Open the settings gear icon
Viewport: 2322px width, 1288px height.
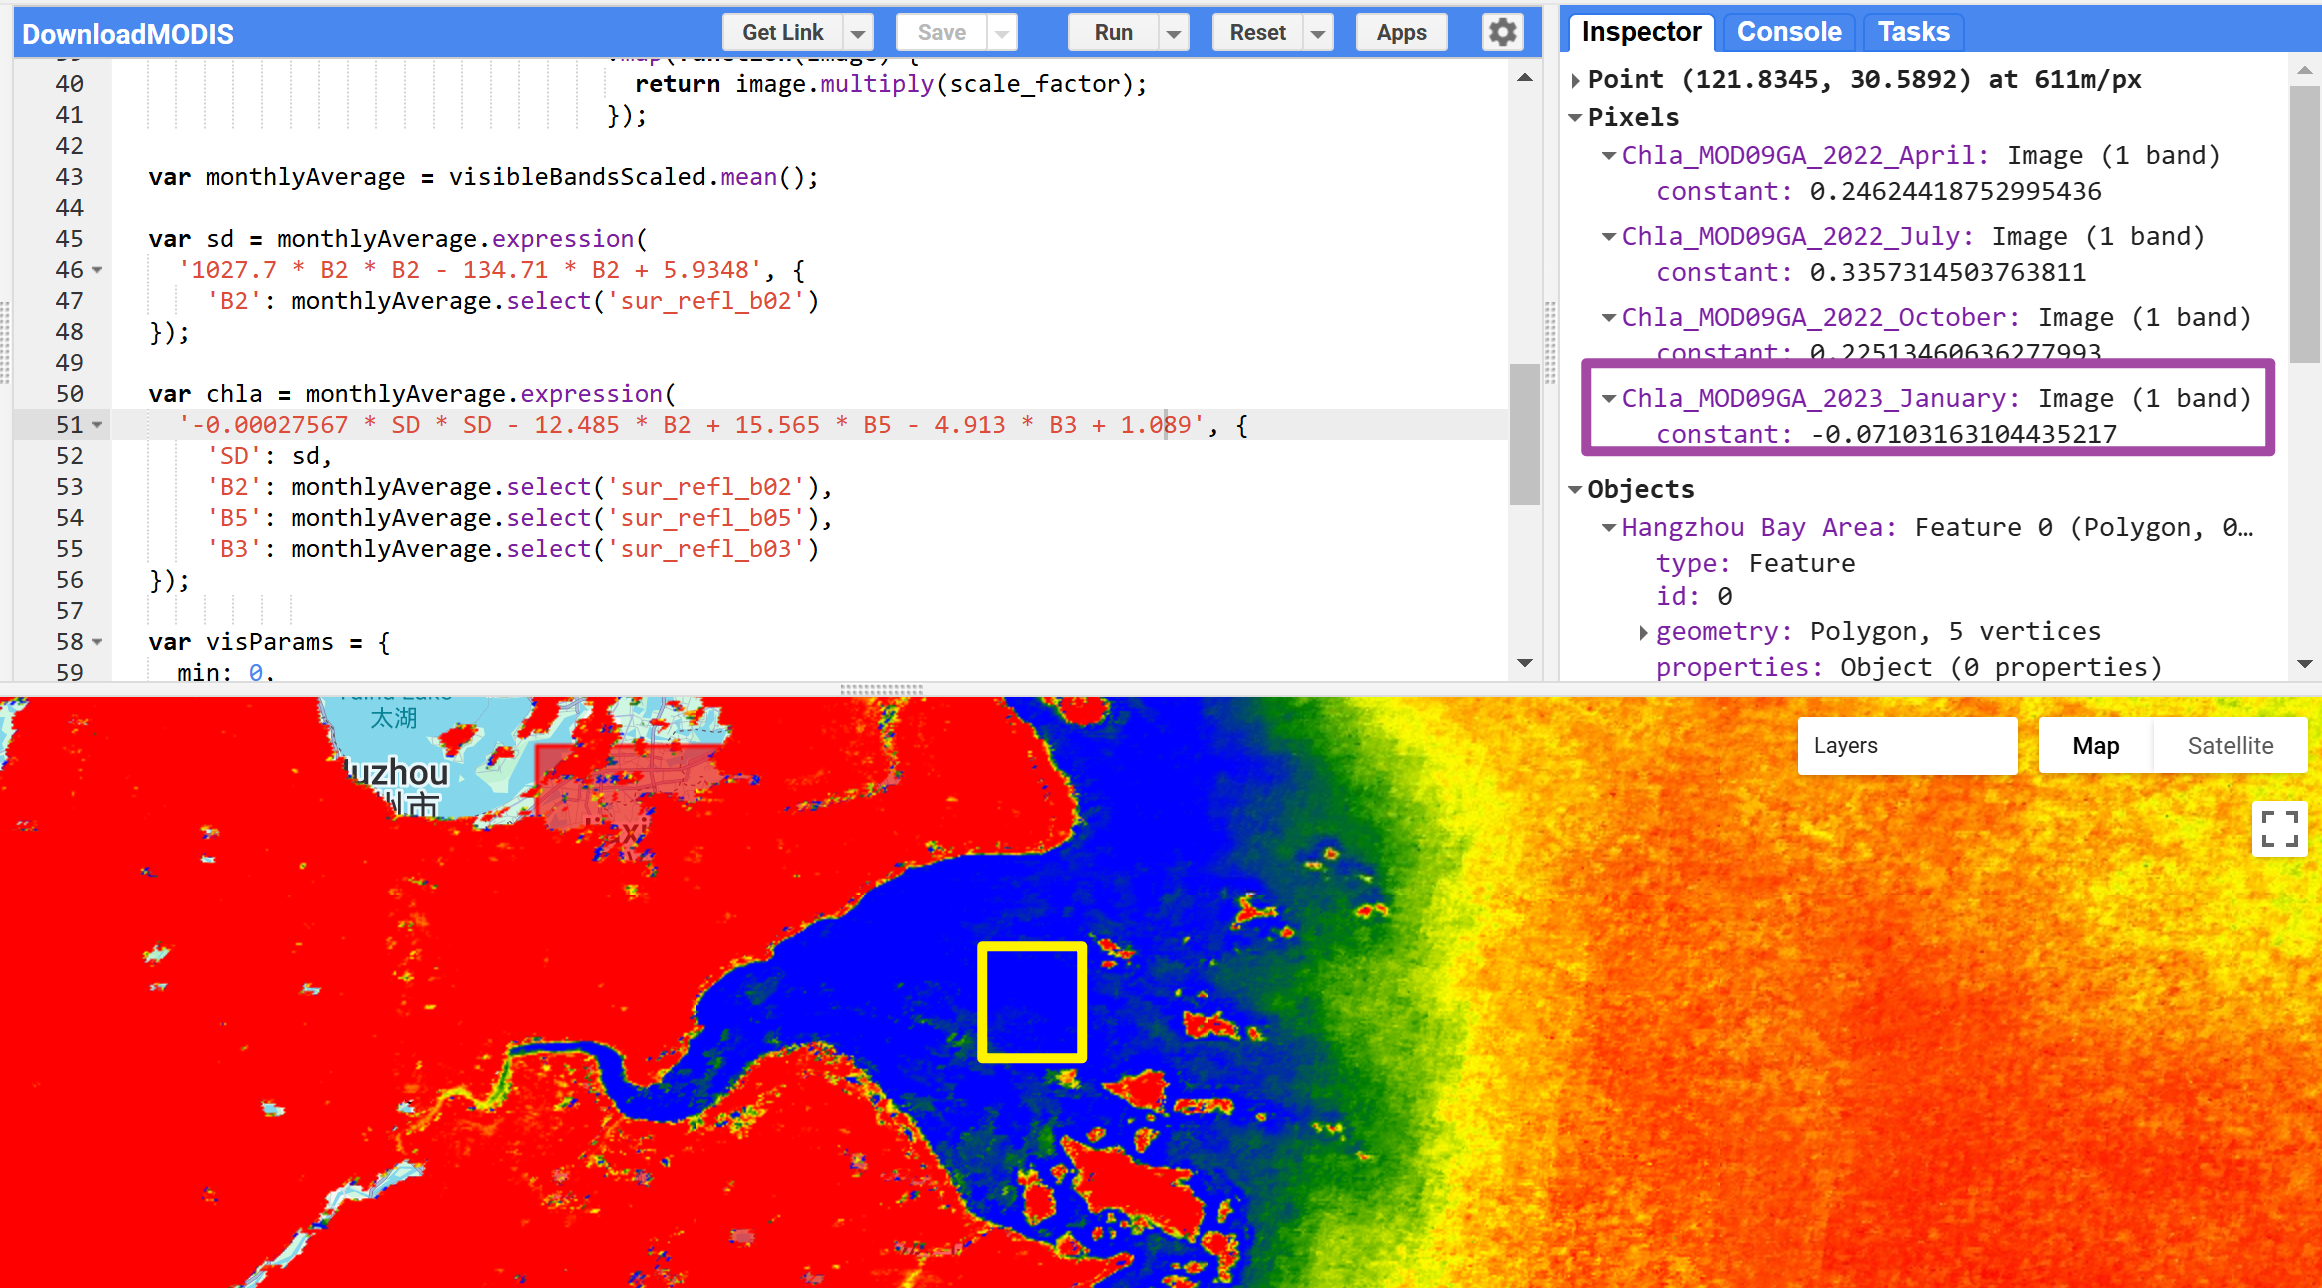pyautogui.click(x=1502, y=32)
